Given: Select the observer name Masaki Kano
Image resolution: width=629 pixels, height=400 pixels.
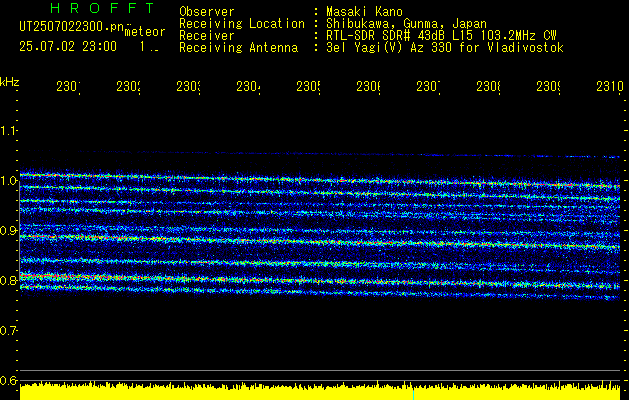Looking at the screenshot, I should (x=364, y=11).
